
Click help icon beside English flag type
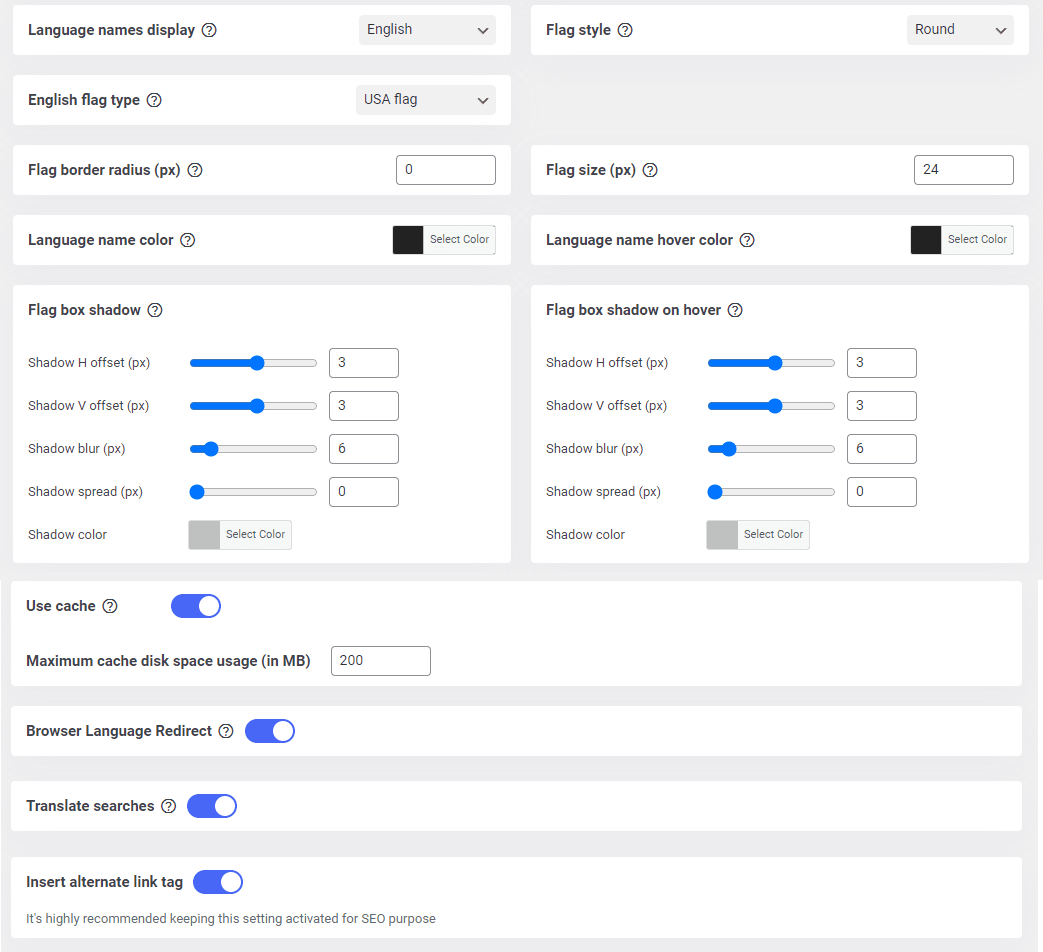pyautogui.click(x=154, y=100)
